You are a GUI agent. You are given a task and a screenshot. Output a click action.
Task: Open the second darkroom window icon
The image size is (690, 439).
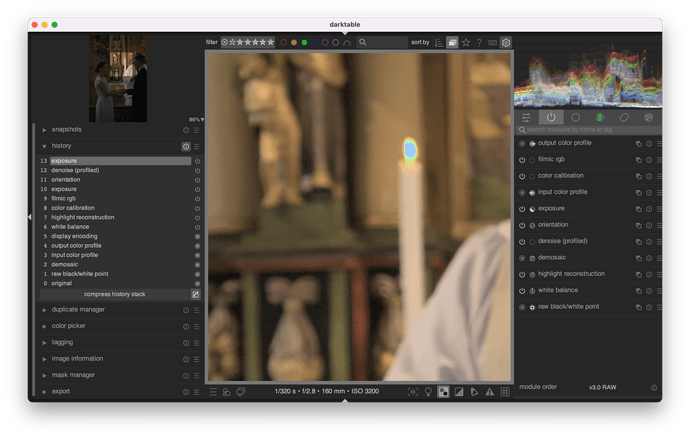(241, 392)
